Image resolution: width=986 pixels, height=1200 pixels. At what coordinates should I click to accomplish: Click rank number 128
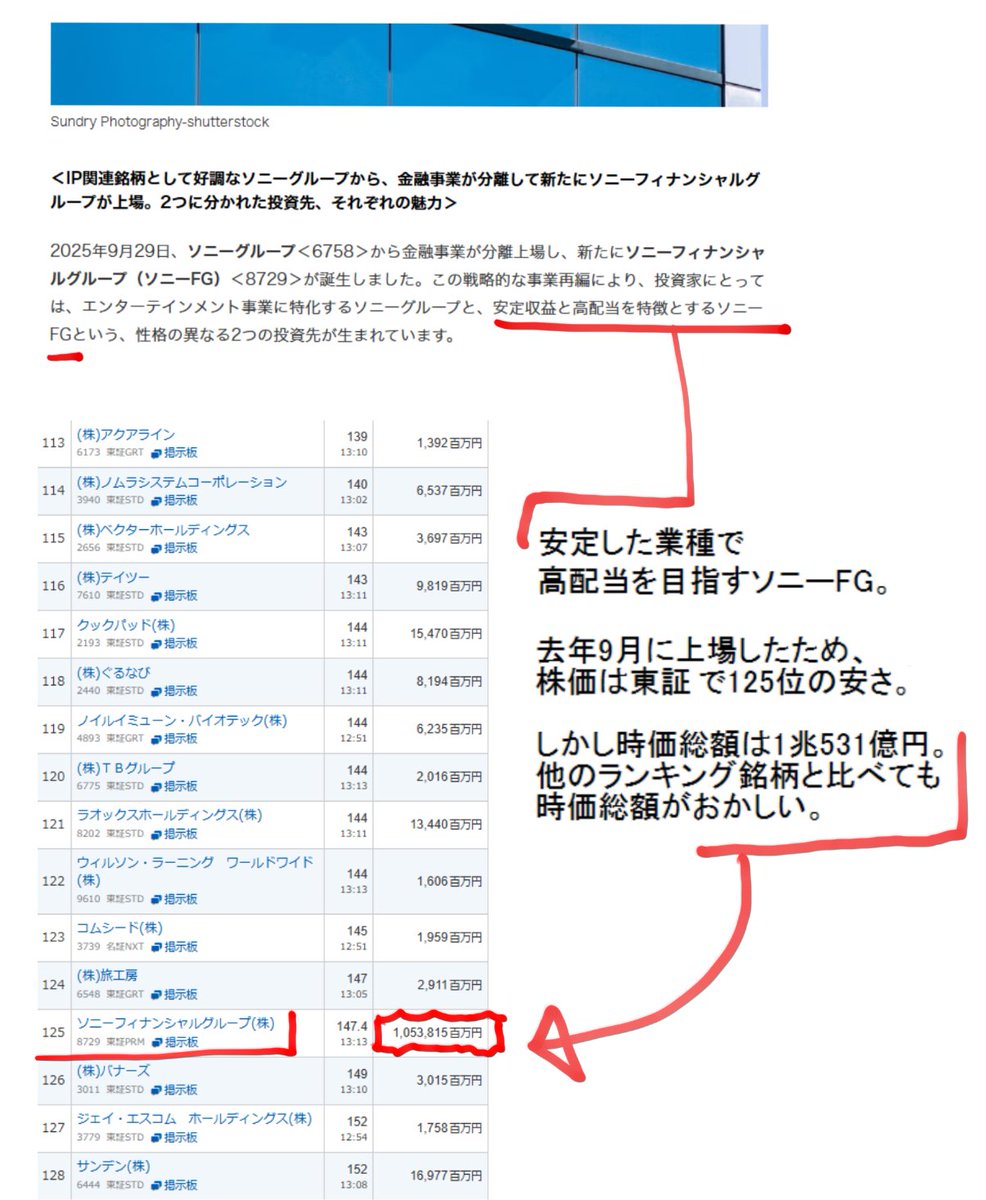[53, 1175]
